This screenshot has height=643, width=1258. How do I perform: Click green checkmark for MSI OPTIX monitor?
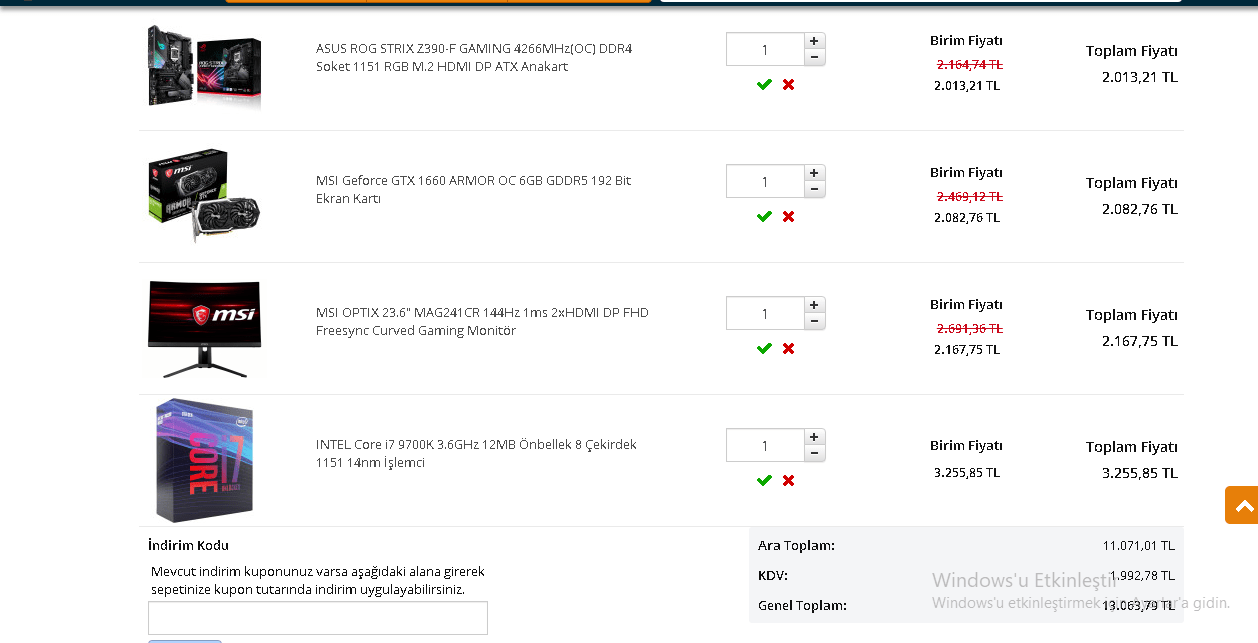point(764,349)
